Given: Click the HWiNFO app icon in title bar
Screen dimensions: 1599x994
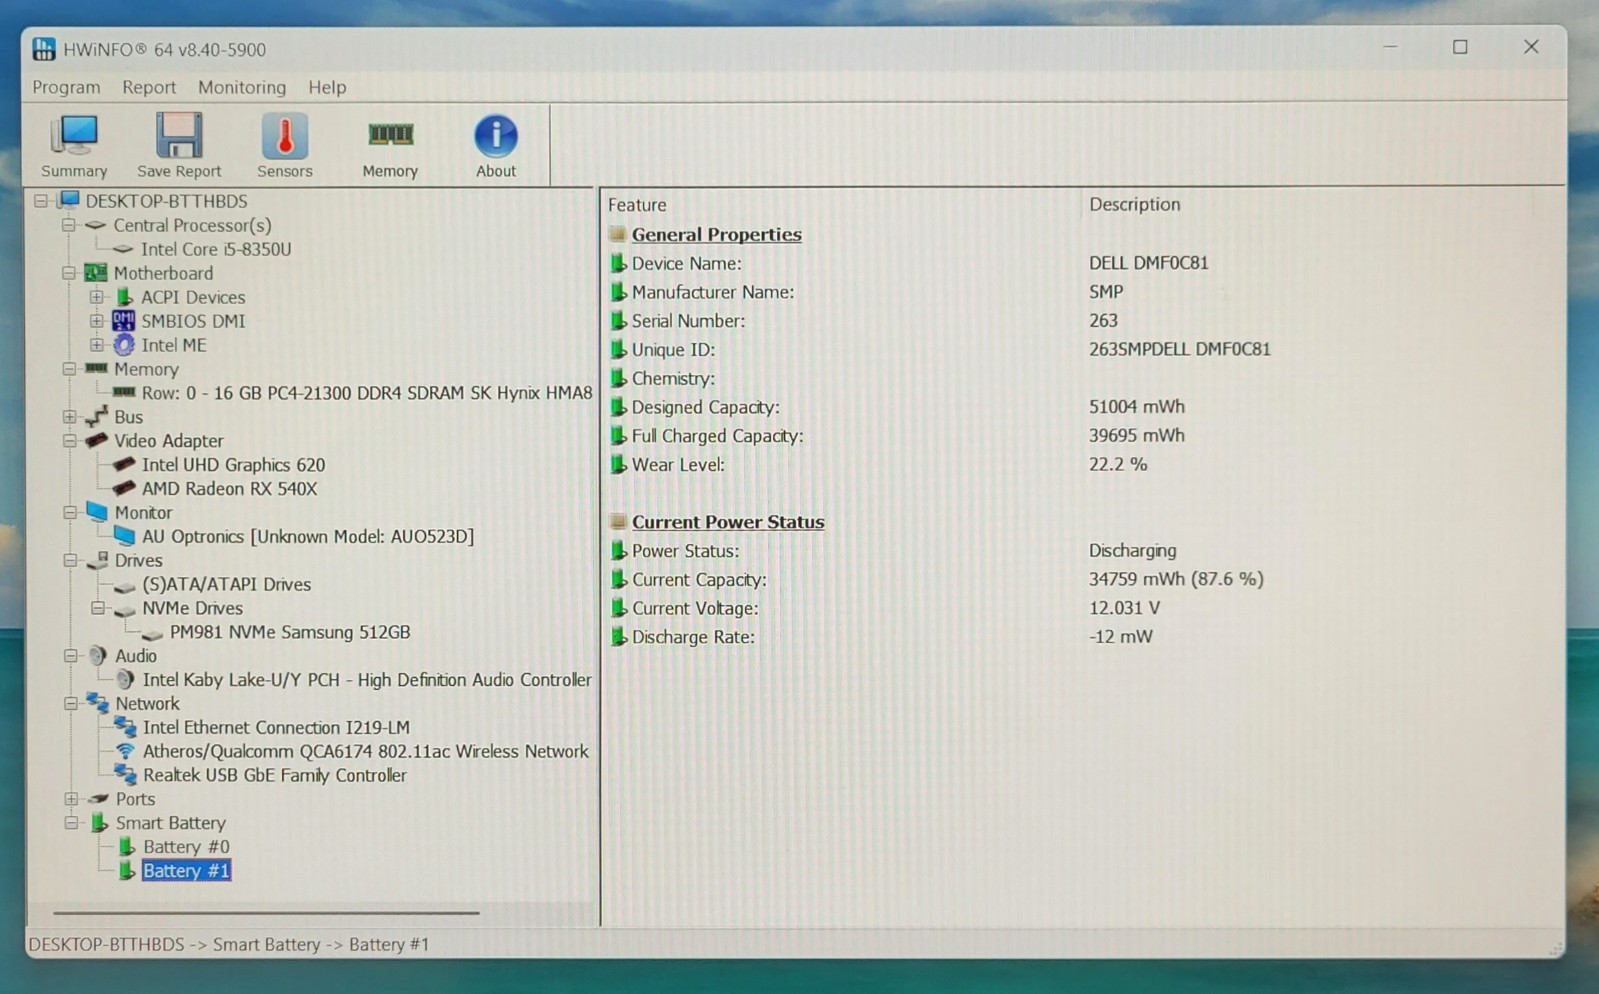Looking at the screenshot, I should point(44,49).
